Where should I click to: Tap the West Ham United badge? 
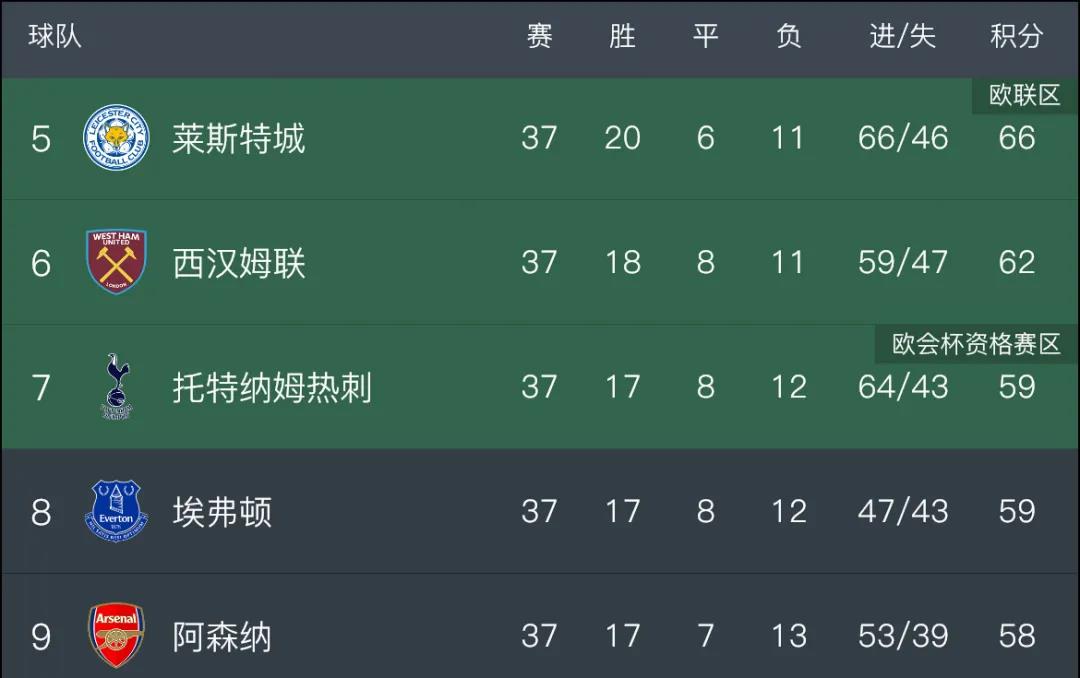pyautogui.click(x=116, y=262)
